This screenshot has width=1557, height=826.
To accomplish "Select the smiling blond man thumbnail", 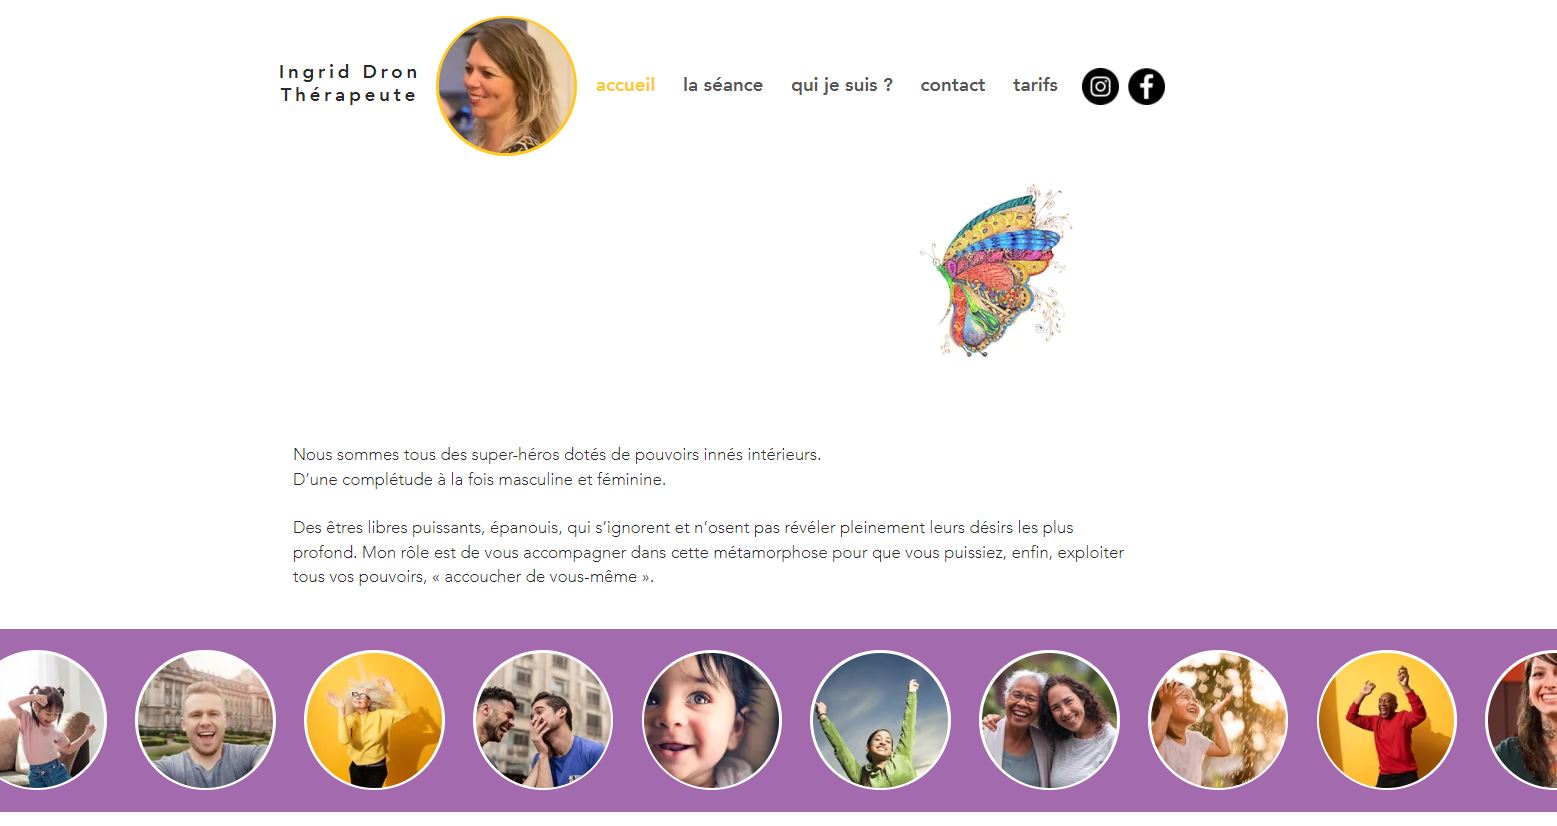I will tap(205, 720).
